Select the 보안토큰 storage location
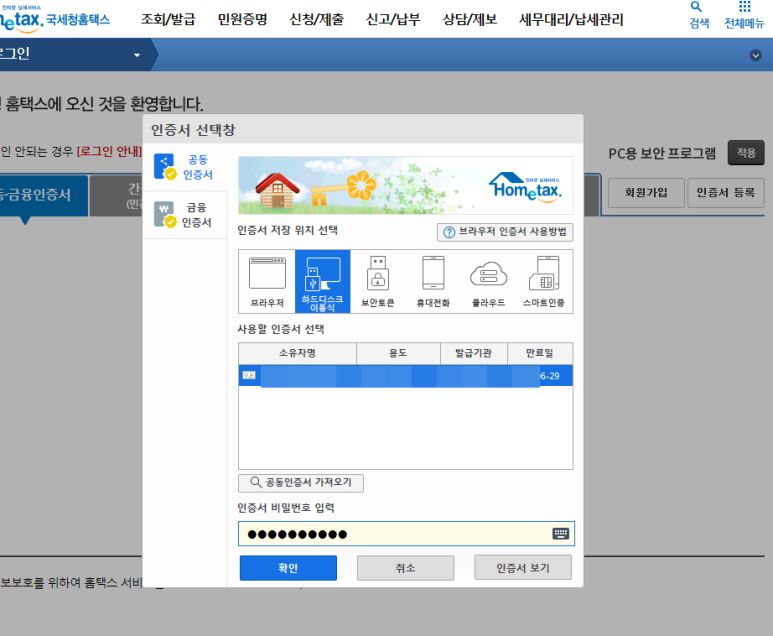This screenshot has width=773, height=636. 378,282
